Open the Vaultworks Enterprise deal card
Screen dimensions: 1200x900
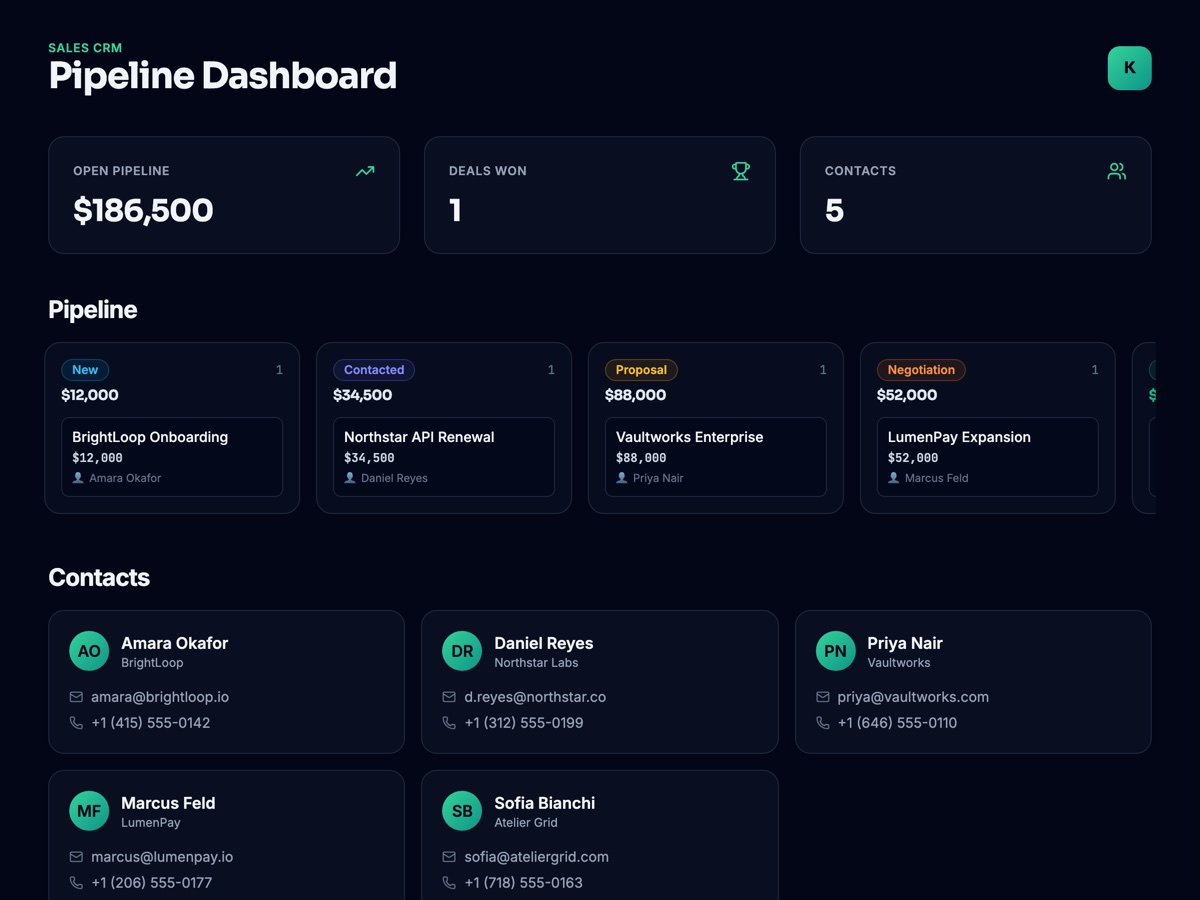pos(716,457)
